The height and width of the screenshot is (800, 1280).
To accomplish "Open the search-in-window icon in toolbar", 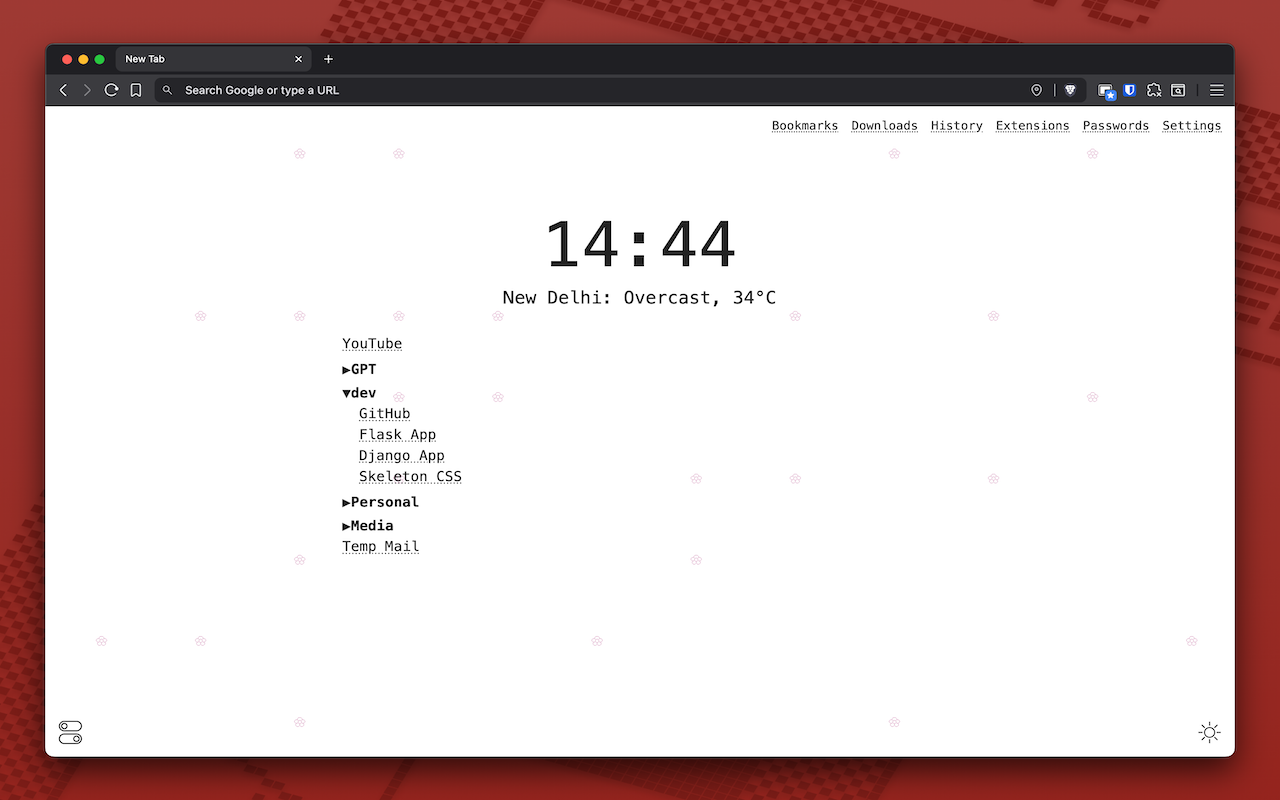I will pos(1177,90).
